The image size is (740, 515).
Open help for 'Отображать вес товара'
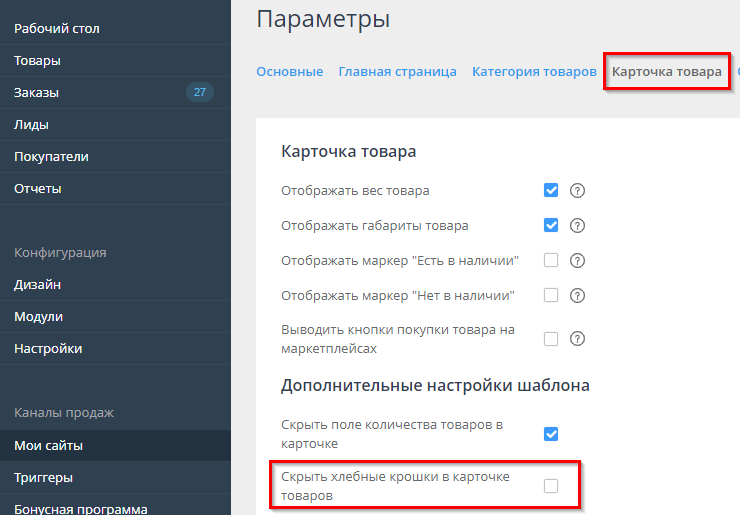click(x=577, y=191)
